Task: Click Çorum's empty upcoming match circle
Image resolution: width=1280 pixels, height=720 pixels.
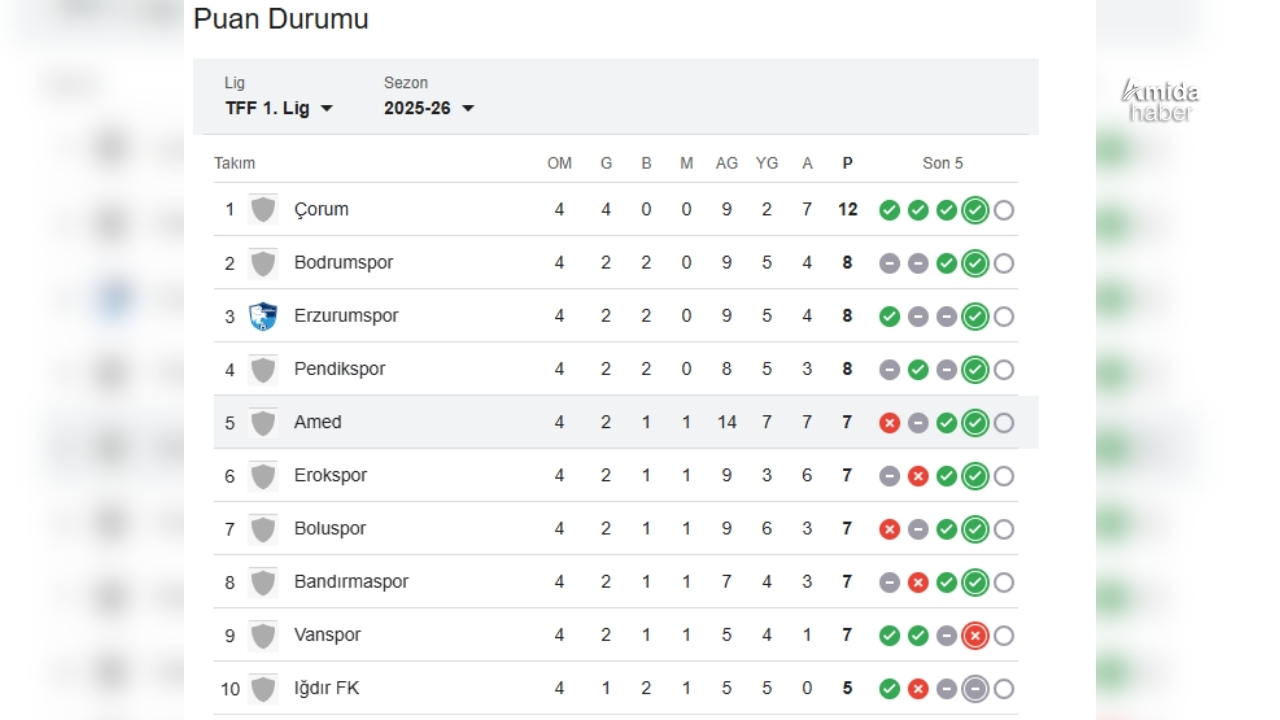Action: pyautogui.click(x=1004, y=210)
